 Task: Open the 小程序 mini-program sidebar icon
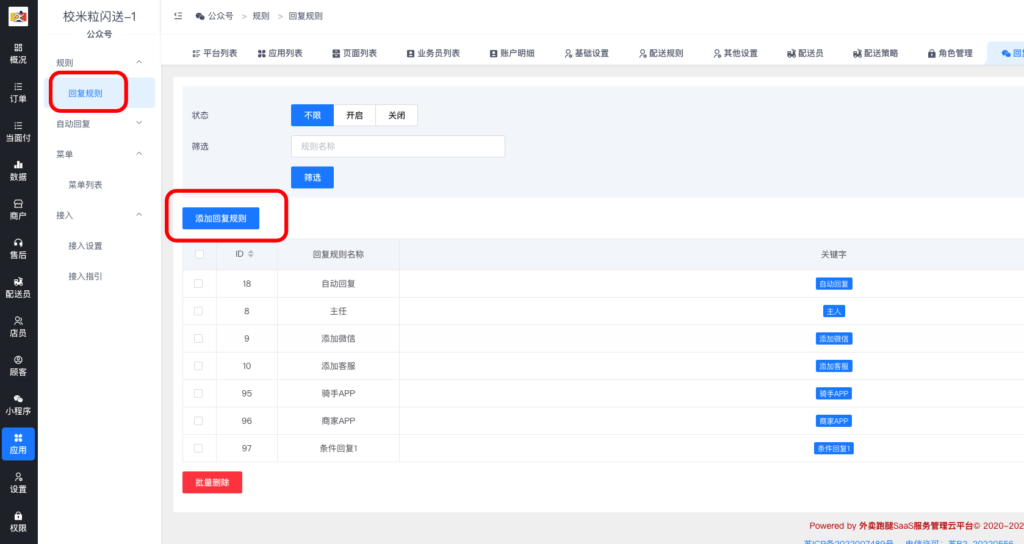coord(18,405)
